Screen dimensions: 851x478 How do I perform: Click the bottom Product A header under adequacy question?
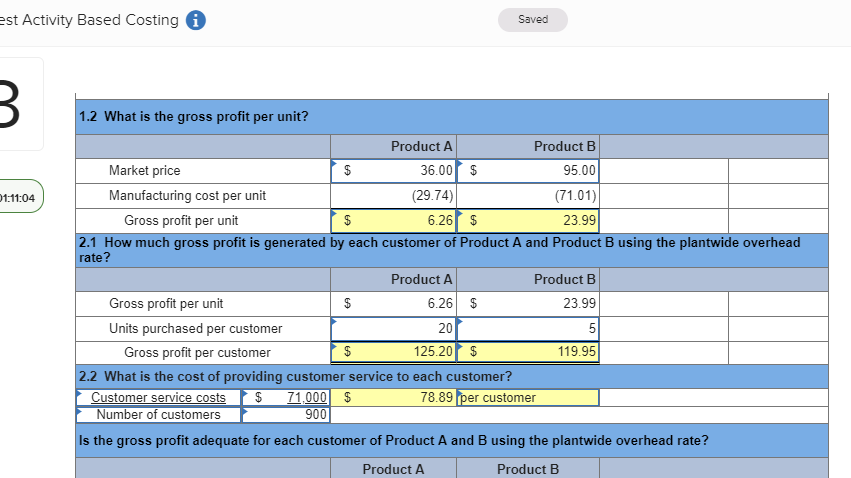click(393, 469)
